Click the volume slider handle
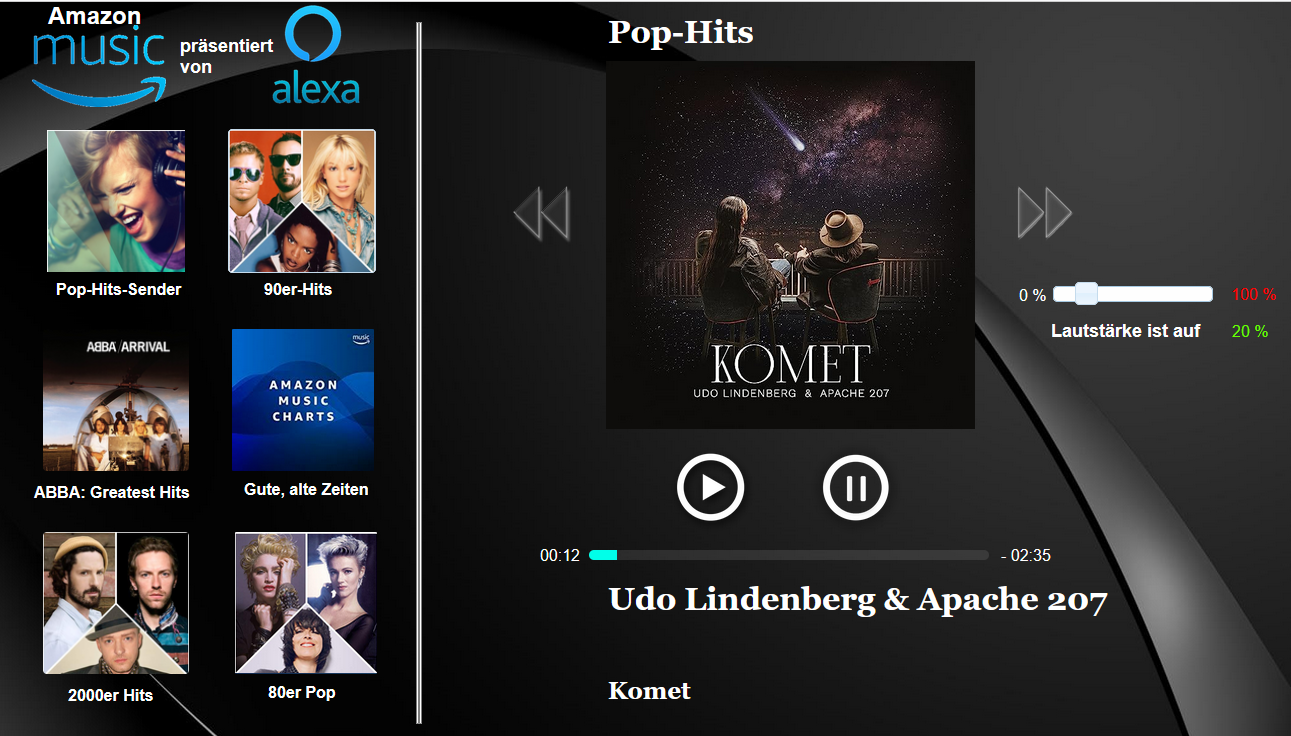Image resolution: width=1291 pixels, height=736 pixels. pyautogui.click(x=1086, y=293)
